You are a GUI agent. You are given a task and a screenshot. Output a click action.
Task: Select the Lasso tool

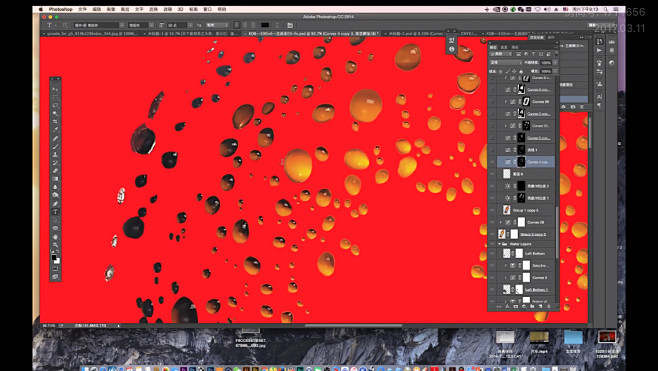click(x=55, y=105)
